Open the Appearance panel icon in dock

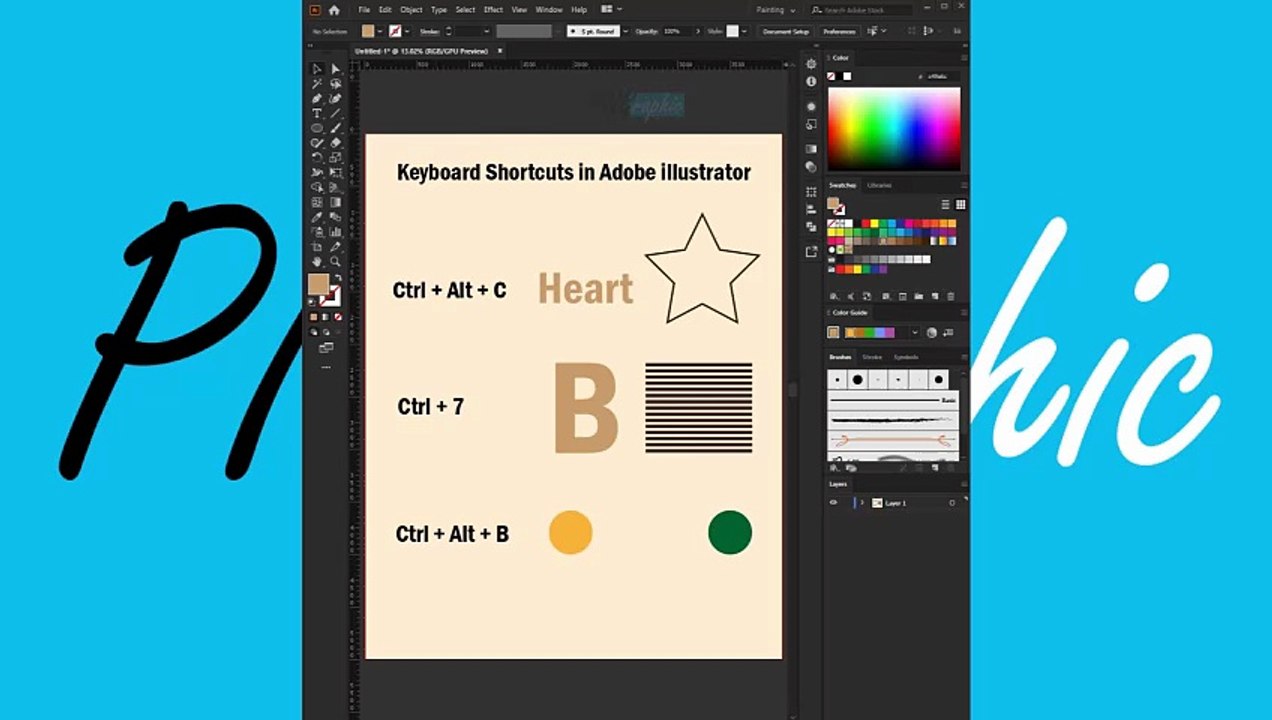pyautogui.click(x=811, y=107)
